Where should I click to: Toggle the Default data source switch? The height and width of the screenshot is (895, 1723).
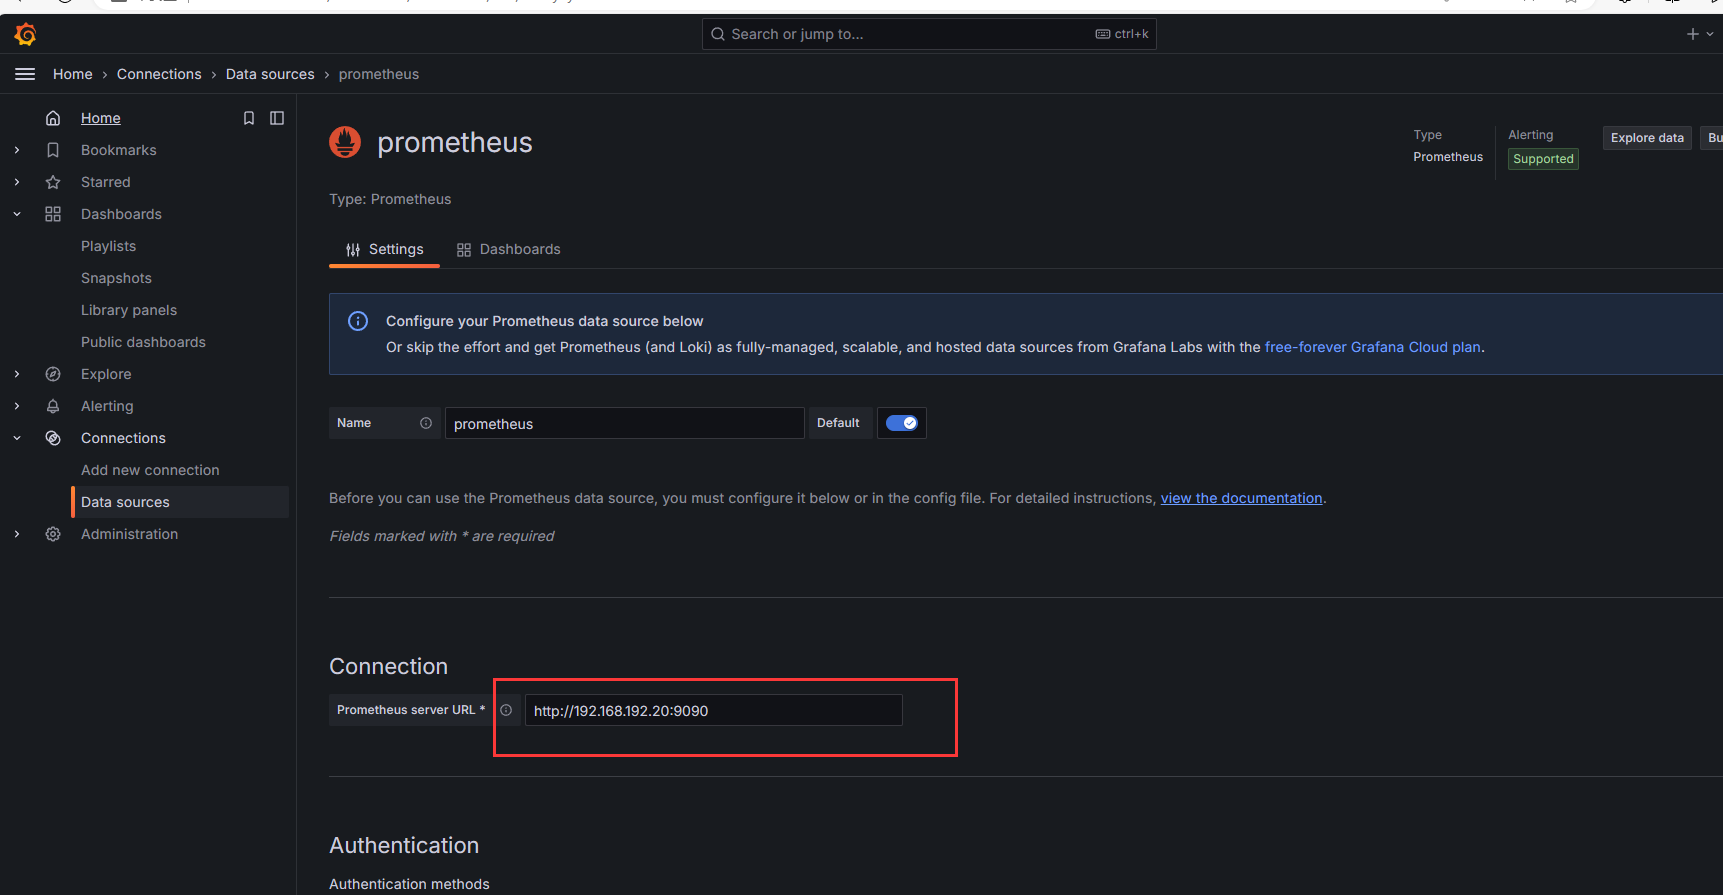point(902,423)
